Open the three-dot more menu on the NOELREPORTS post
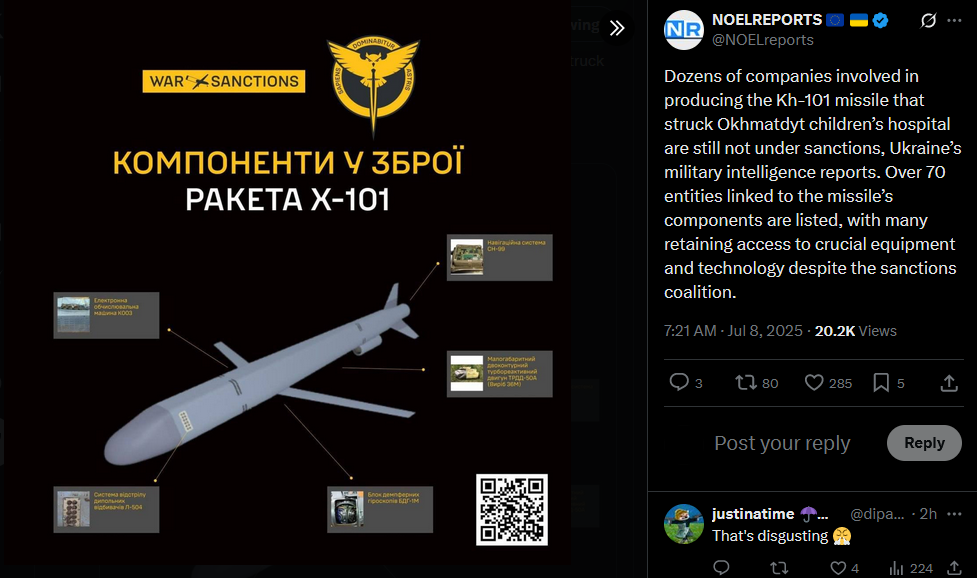Screen dimensions: 977x578 (x=954, y=21)
